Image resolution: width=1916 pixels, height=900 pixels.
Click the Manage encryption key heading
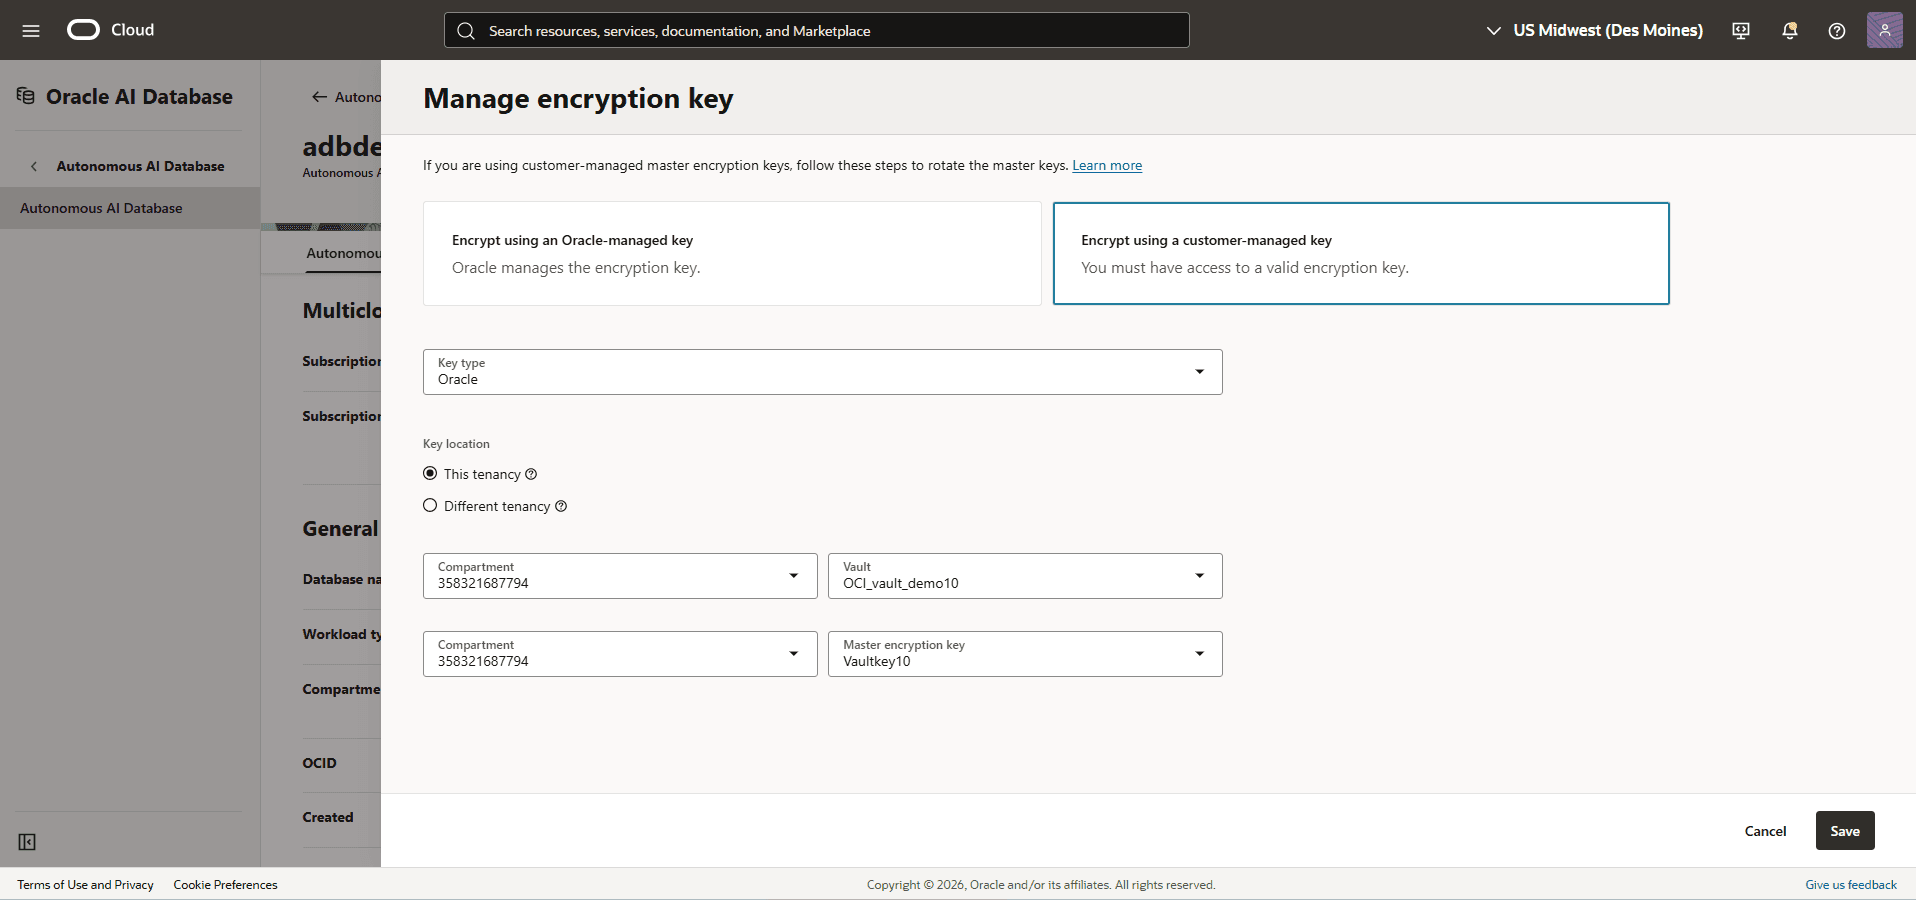(x=578, y=98)
